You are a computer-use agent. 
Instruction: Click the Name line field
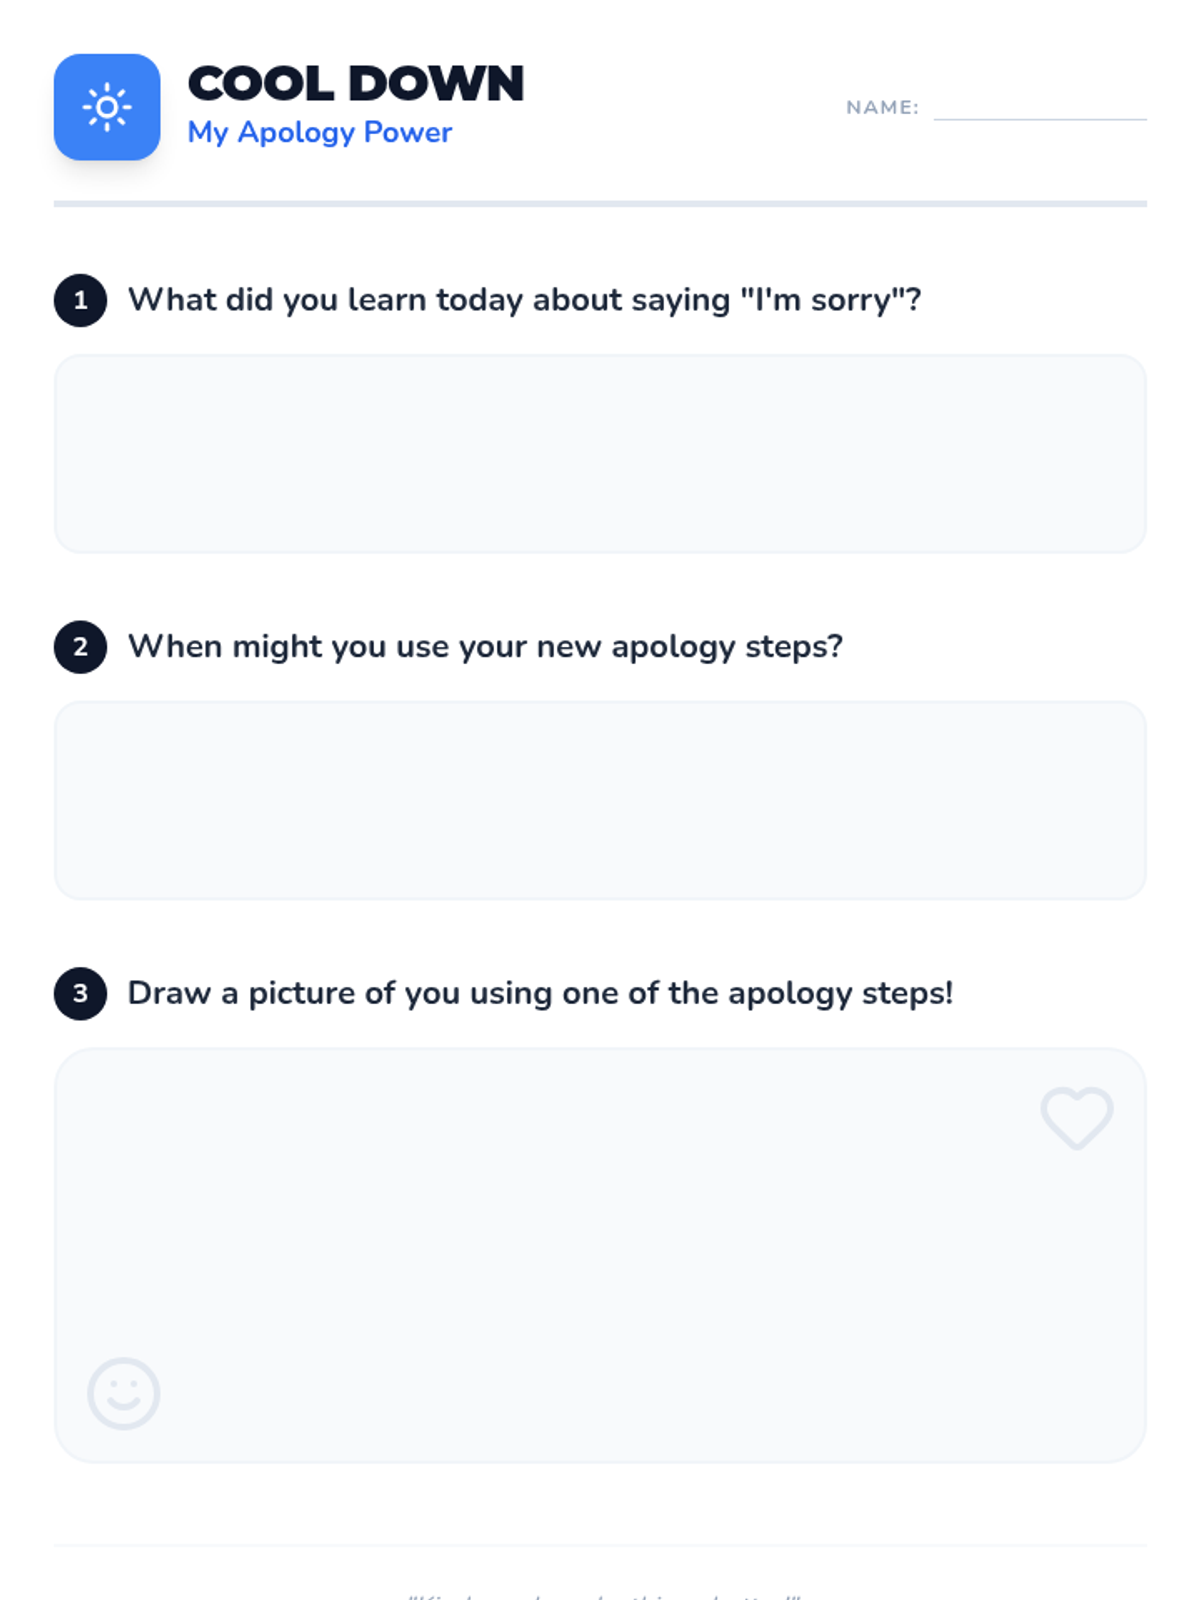[1040, 108]
